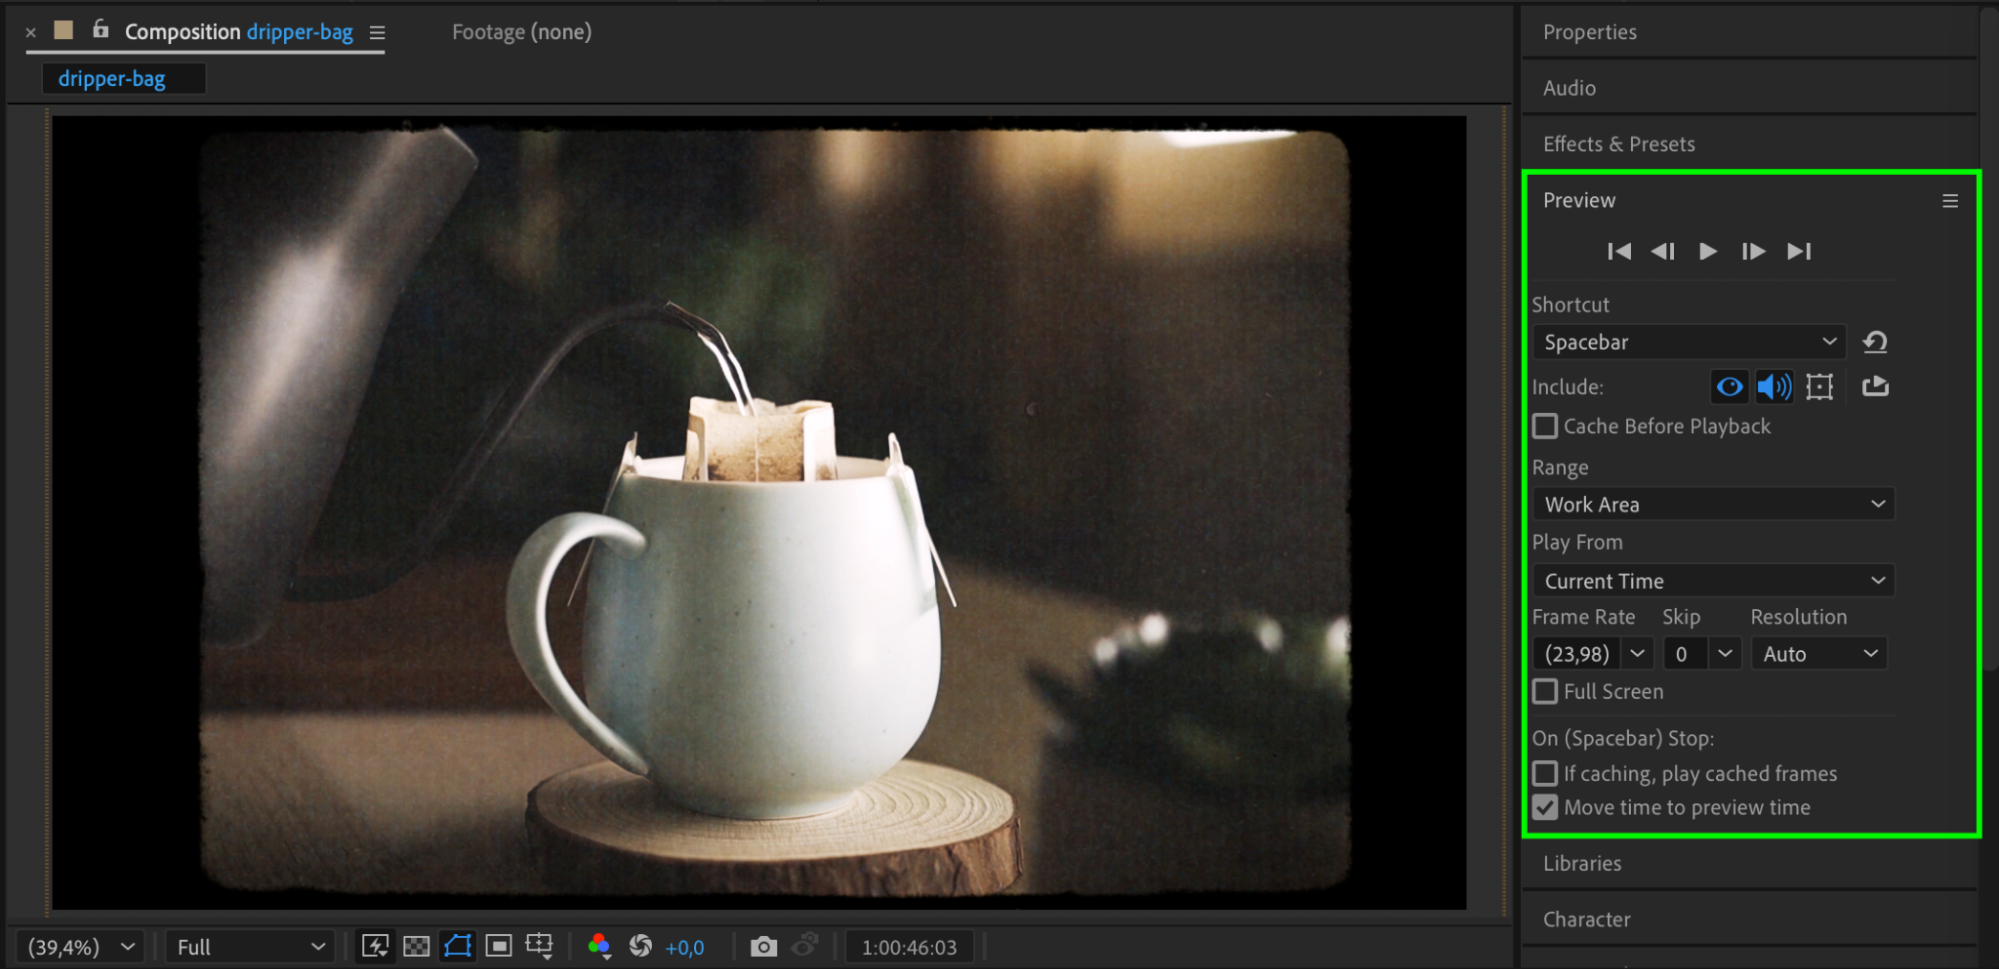Reset the preview shortcut settings
Screen dimensions: 1999x970
[1875, 342]
